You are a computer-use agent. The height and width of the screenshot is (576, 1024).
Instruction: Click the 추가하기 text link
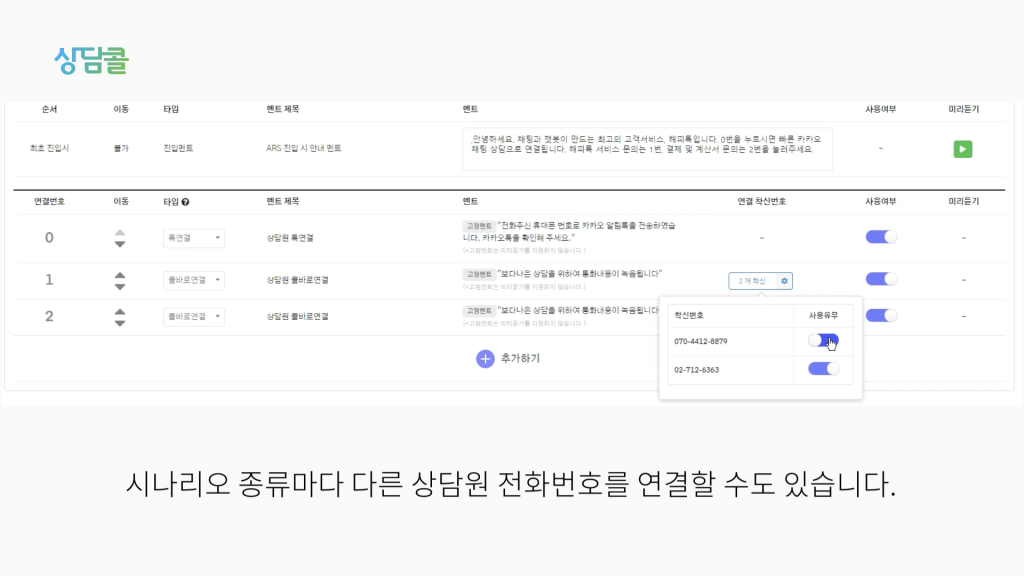520,359
